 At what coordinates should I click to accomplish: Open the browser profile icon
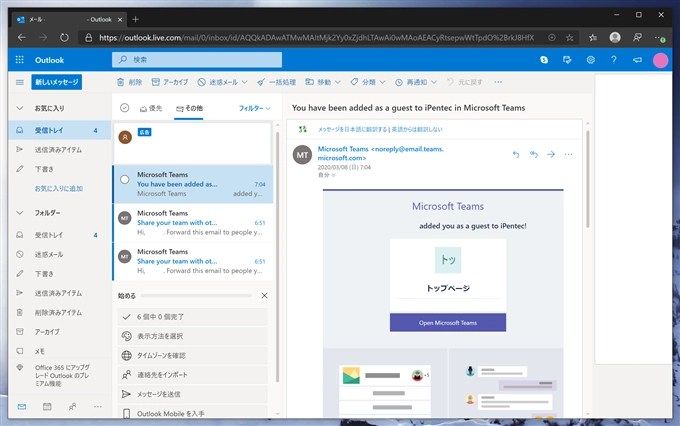point(615,38)
